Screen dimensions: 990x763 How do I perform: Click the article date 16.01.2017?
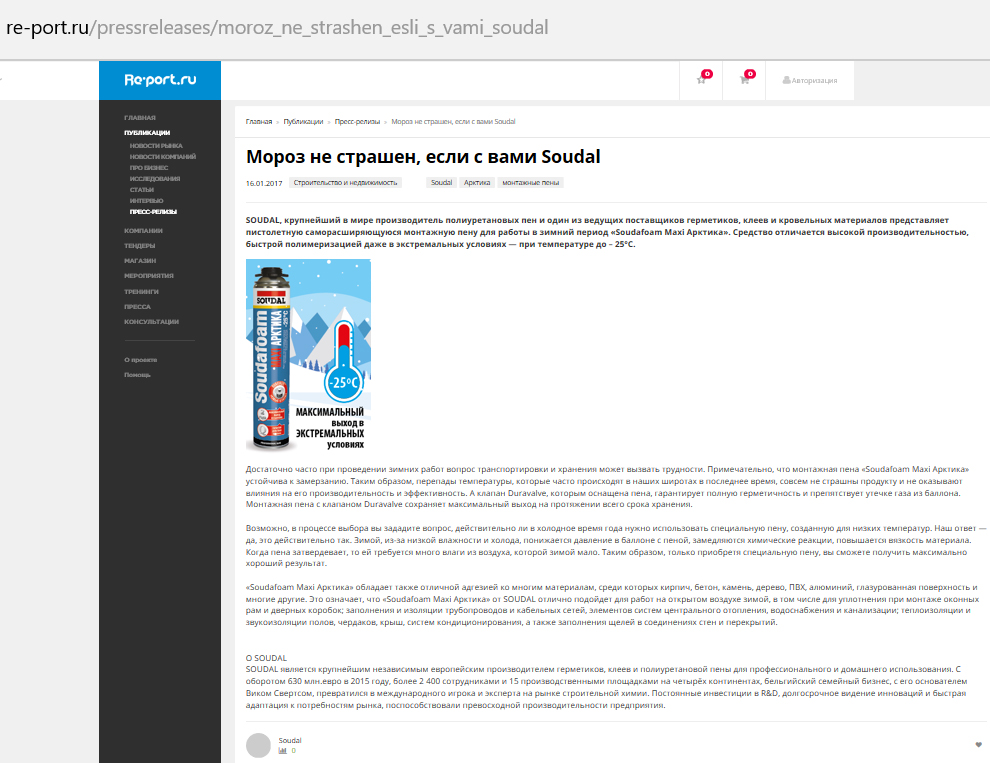[x=264, y=183]
